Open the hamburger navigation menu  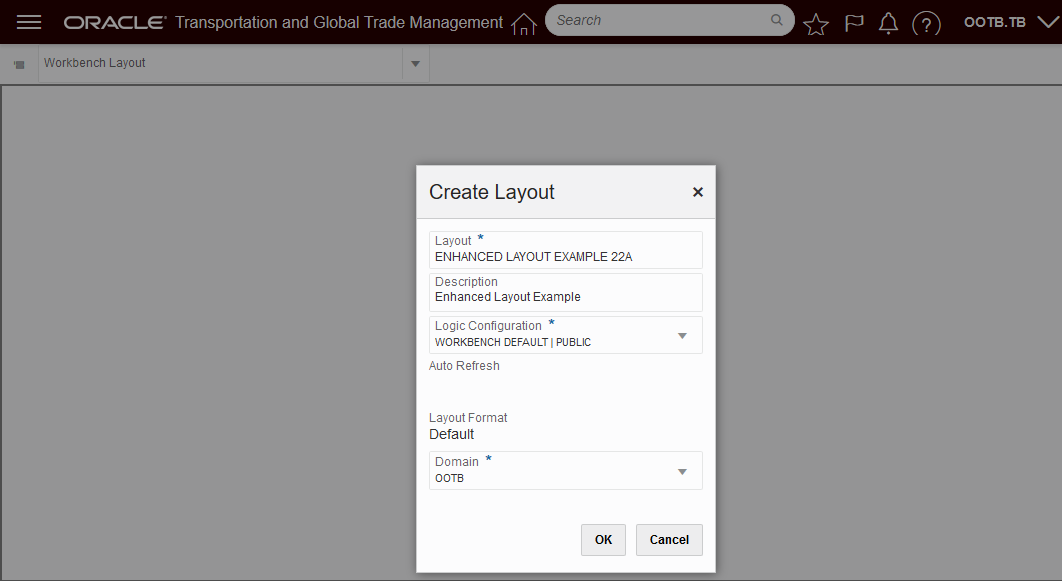tap(29, 22)
